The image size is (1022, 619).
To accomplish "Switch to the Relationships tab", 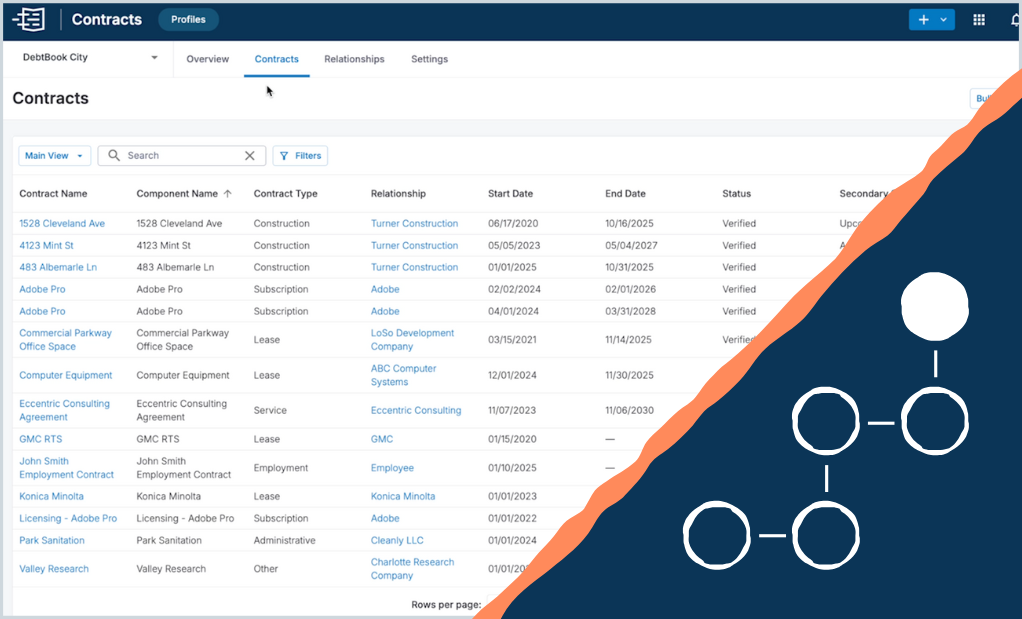I will 354,59.
